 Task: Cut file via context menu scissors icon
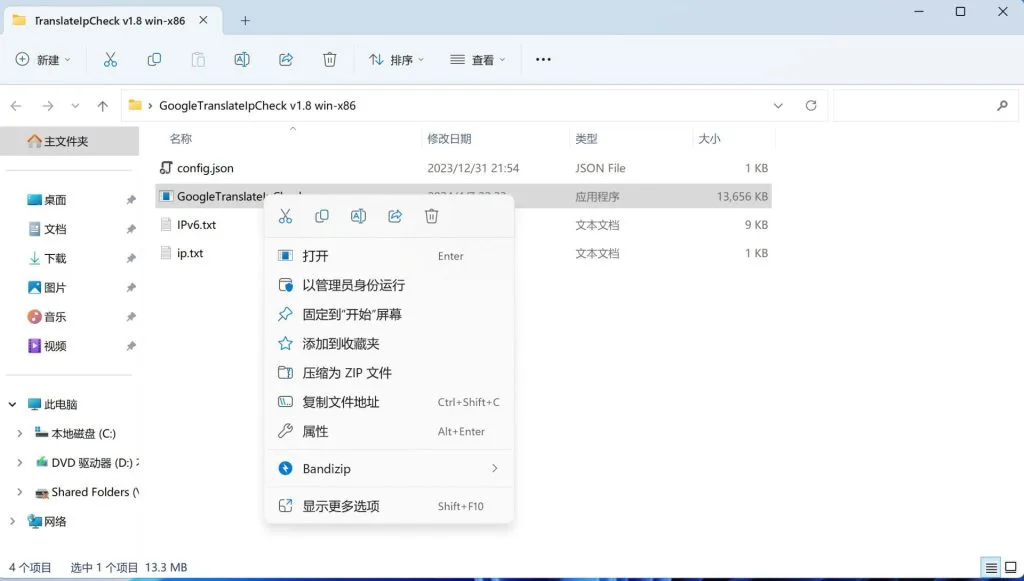[285, 216]
